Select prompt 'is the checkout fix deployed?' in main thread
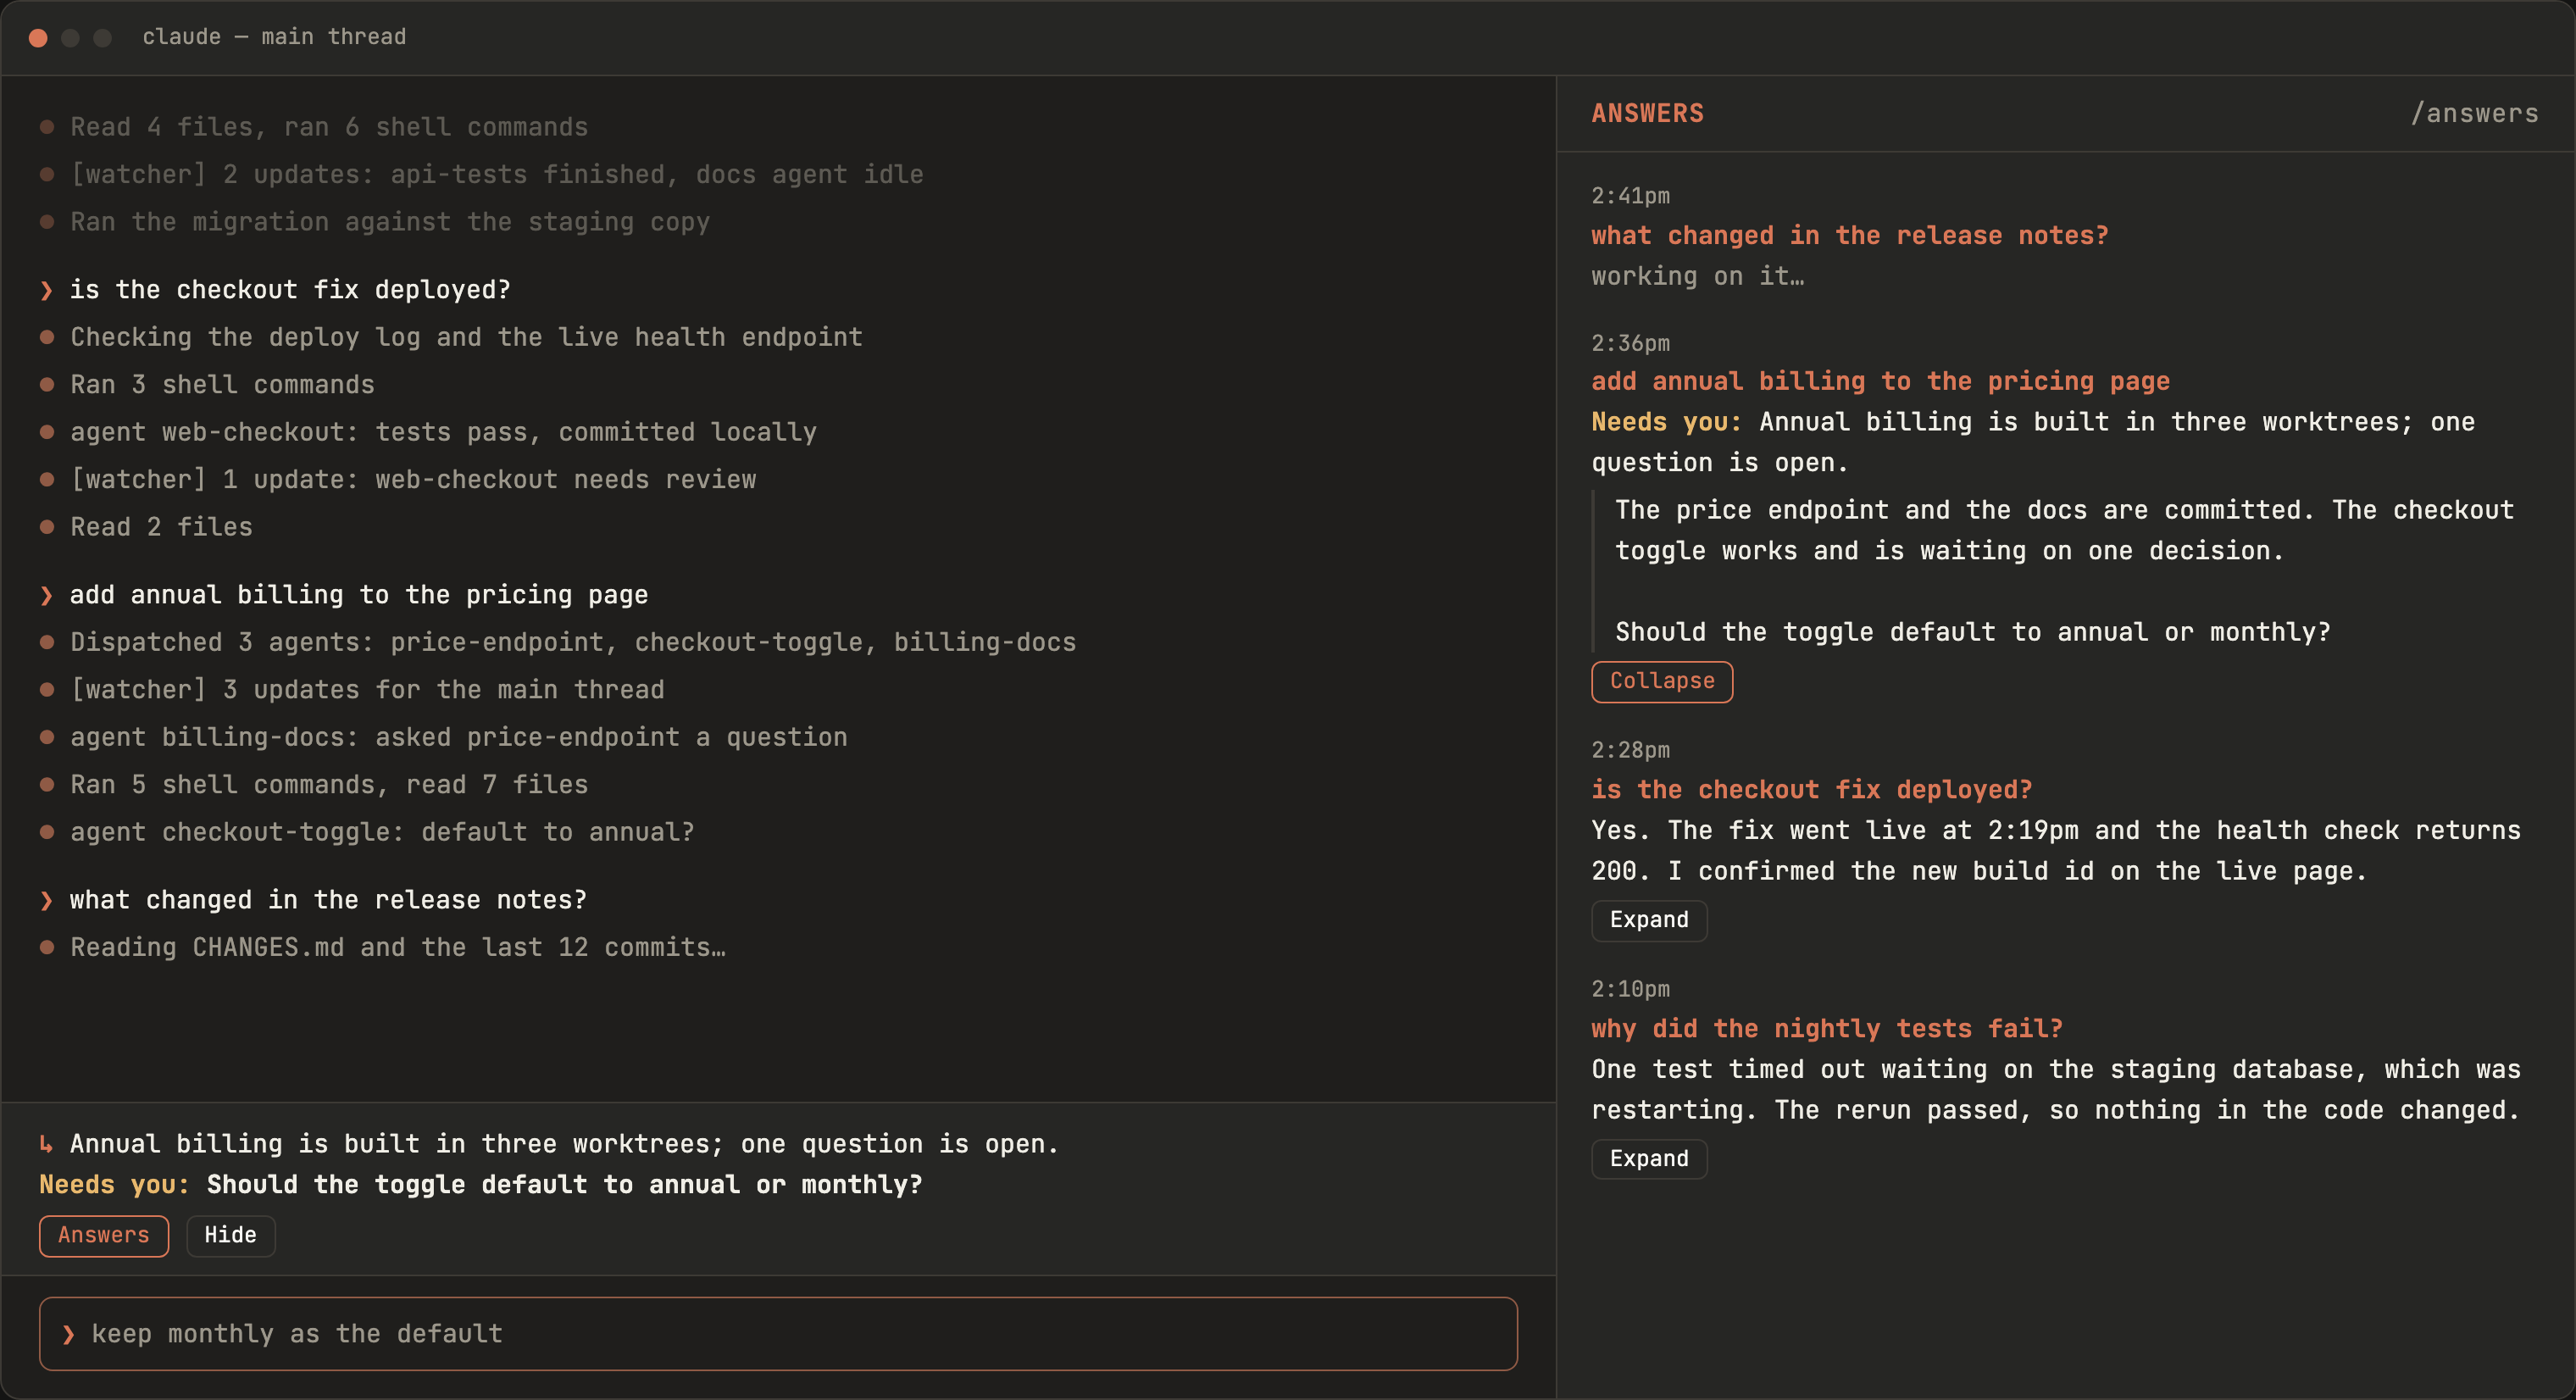The width and height of the screenshot is (2576, 1400). coord(290,290)
